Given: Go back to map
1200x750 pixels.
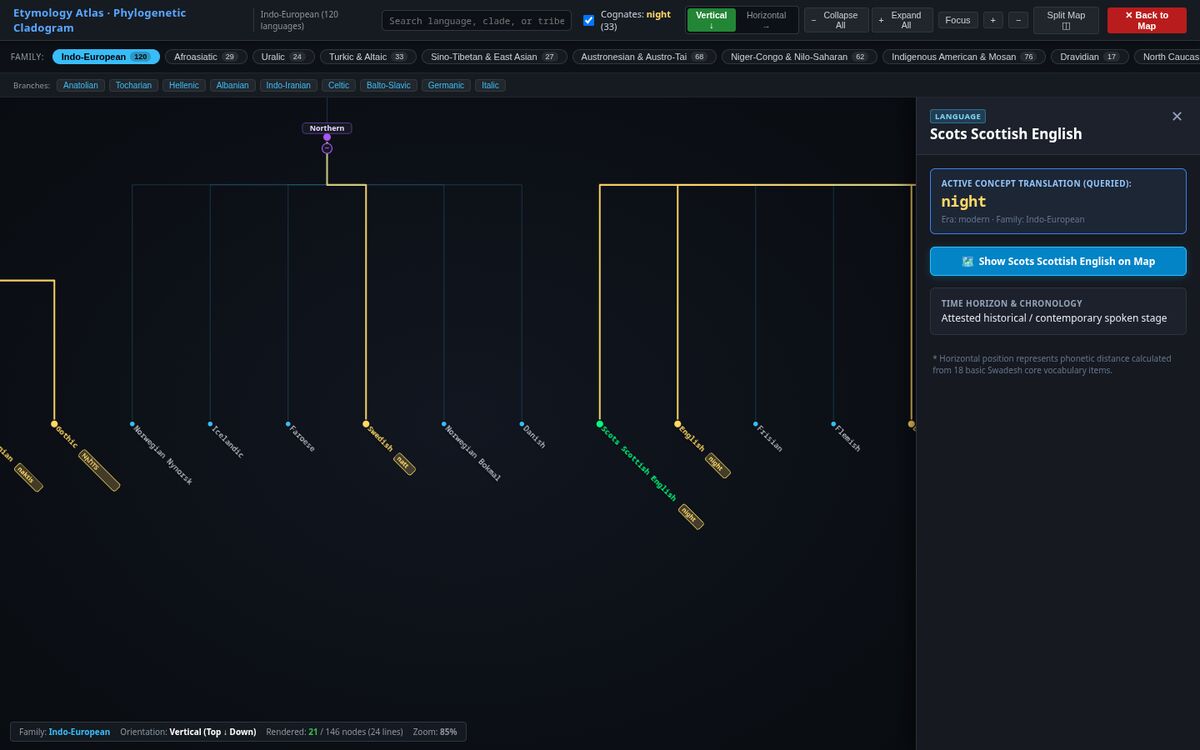Looking at the screenshot, I should [x=1146, y=20].
